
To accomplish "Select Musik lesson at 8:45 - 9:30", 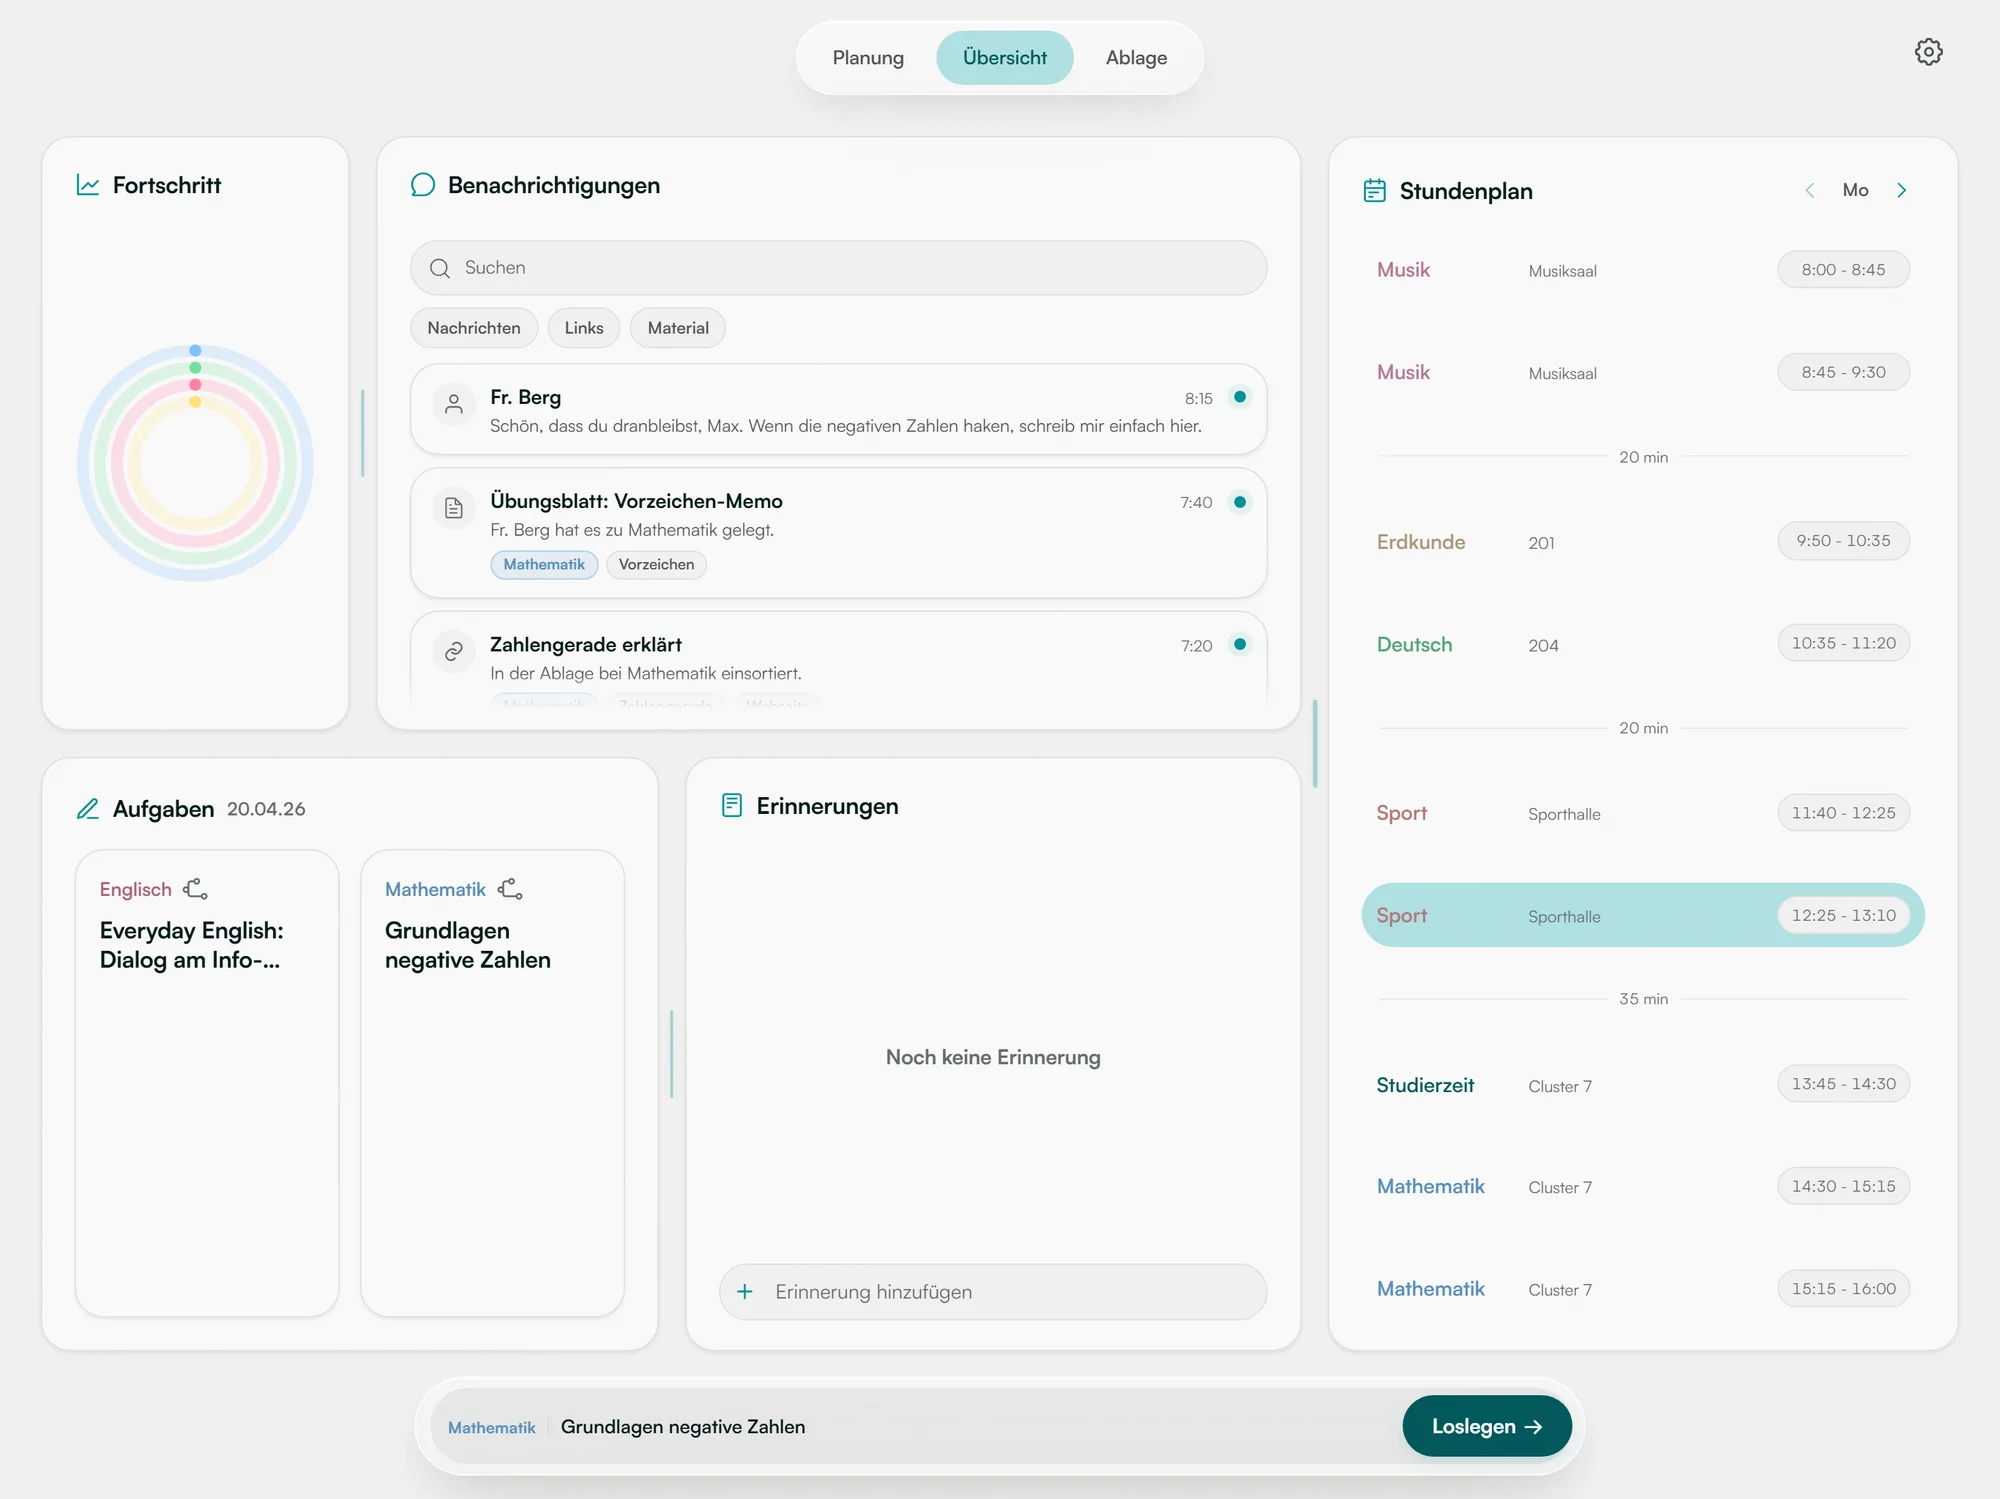I will 1643,372.
